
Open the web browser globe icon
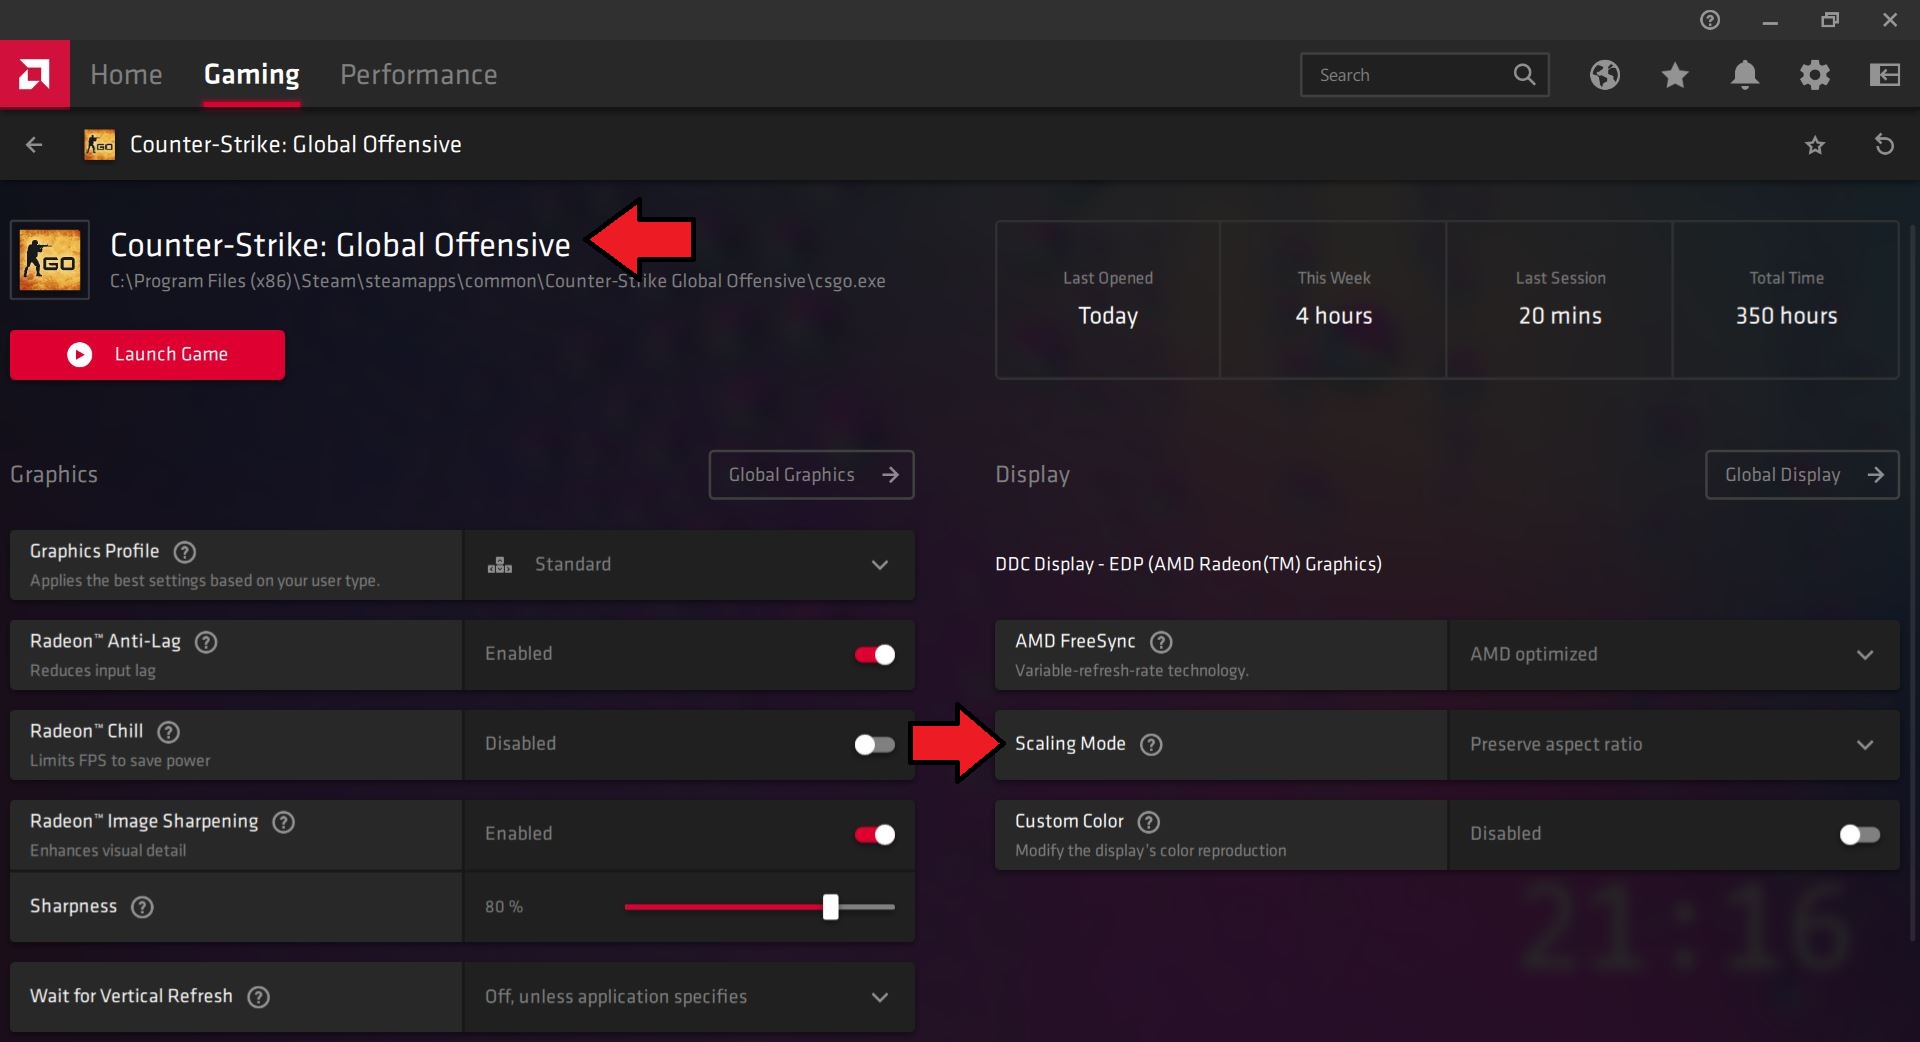[1605, 75]
